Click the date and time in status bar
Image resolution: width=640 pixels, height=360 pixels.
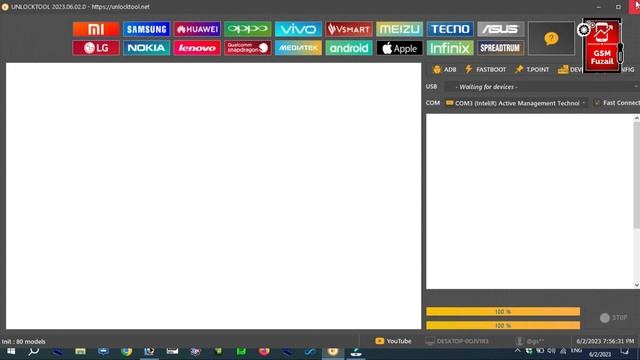click(605, 341)
